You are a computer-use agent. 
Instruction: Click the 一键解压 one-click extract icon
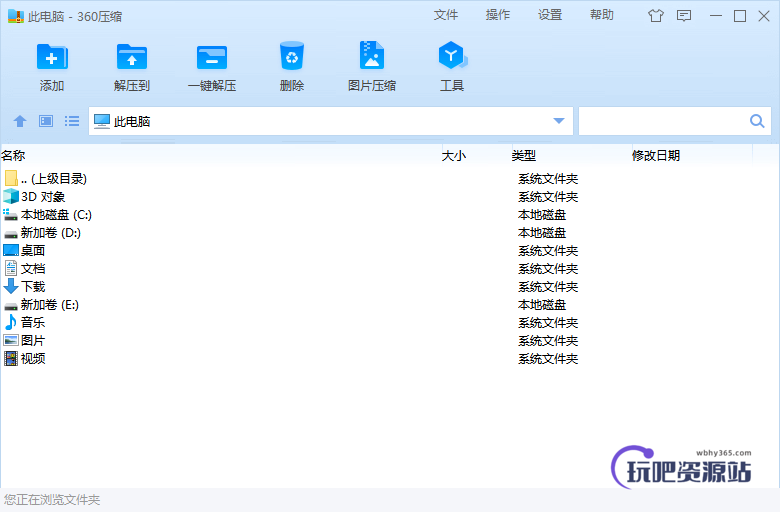point(212,57)
